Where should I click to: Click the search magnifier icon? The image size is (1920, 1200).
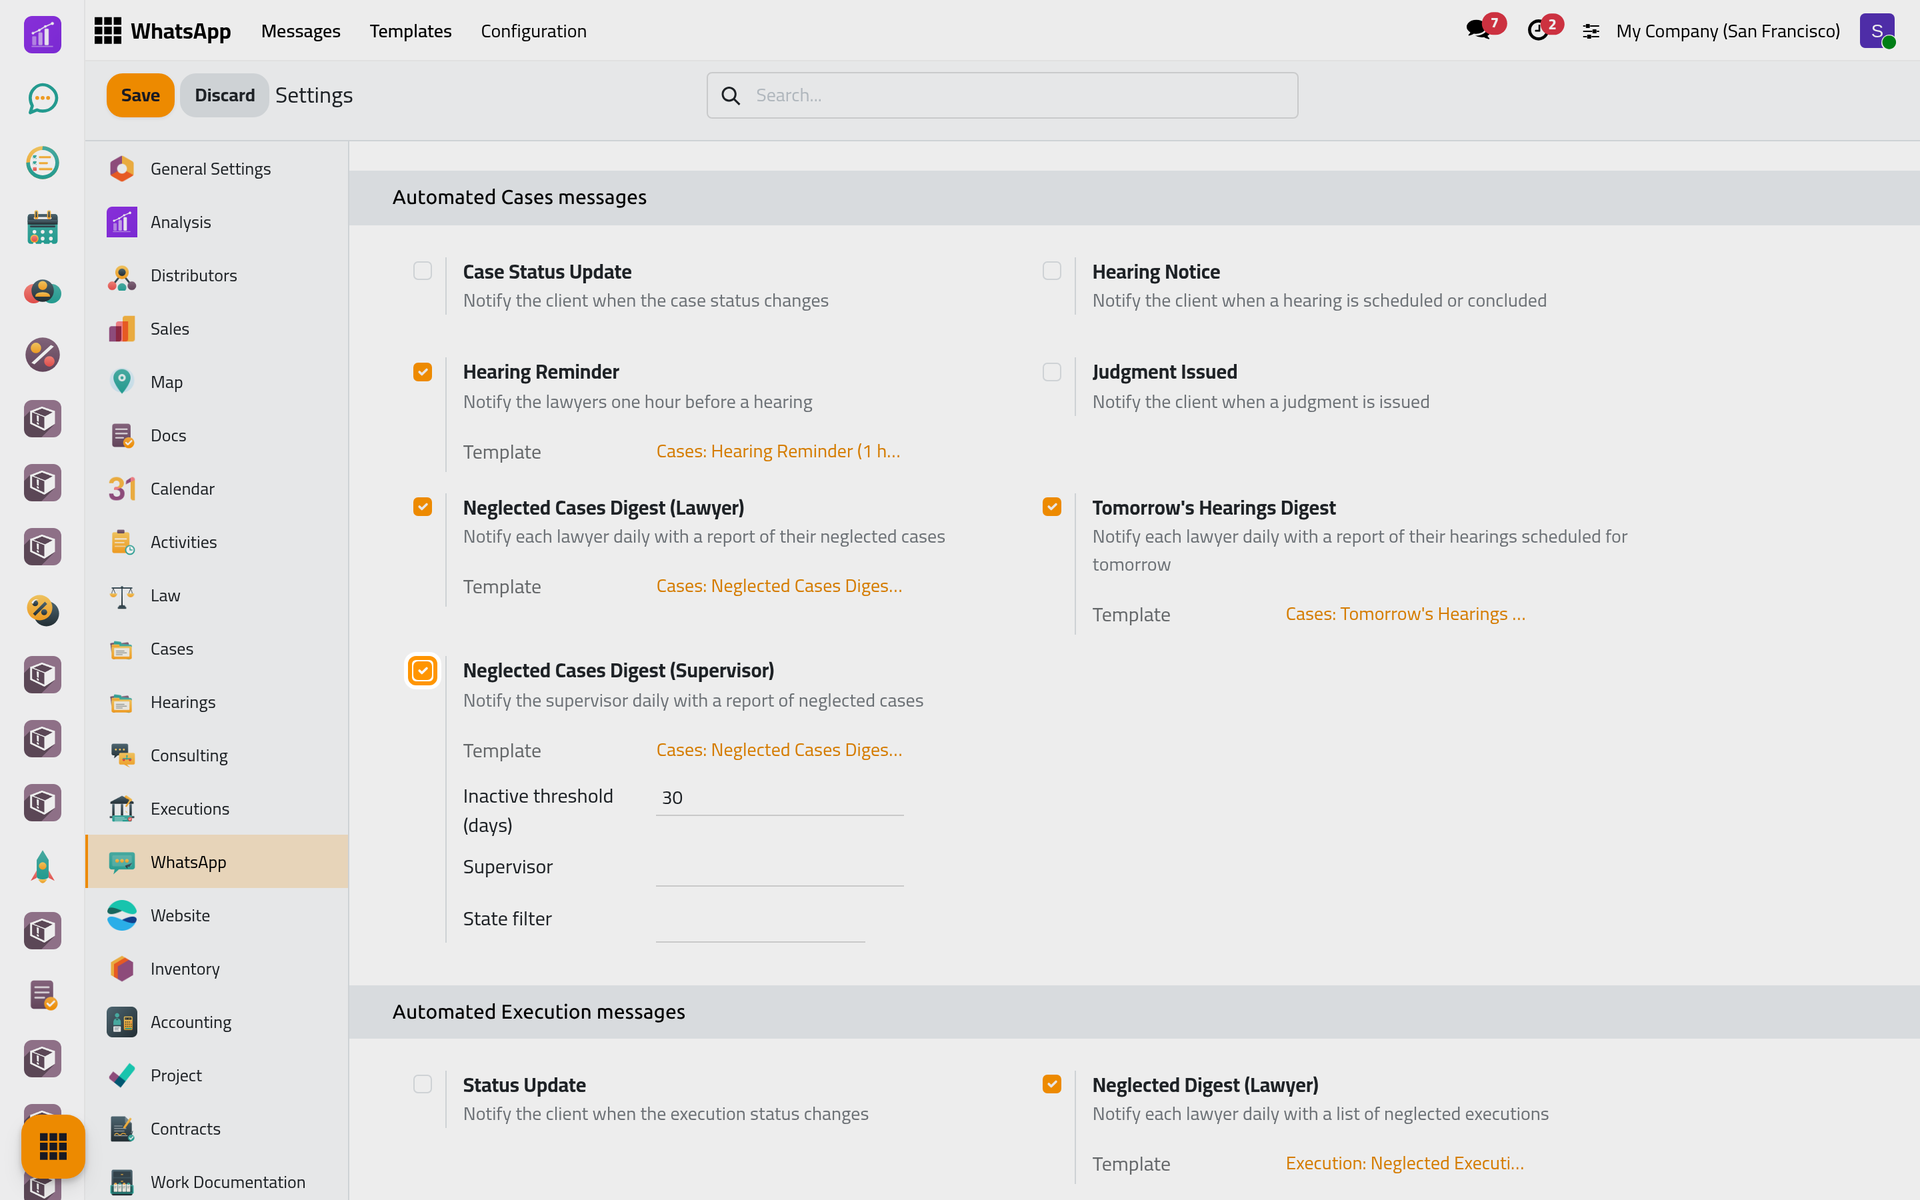coord(731,95)
